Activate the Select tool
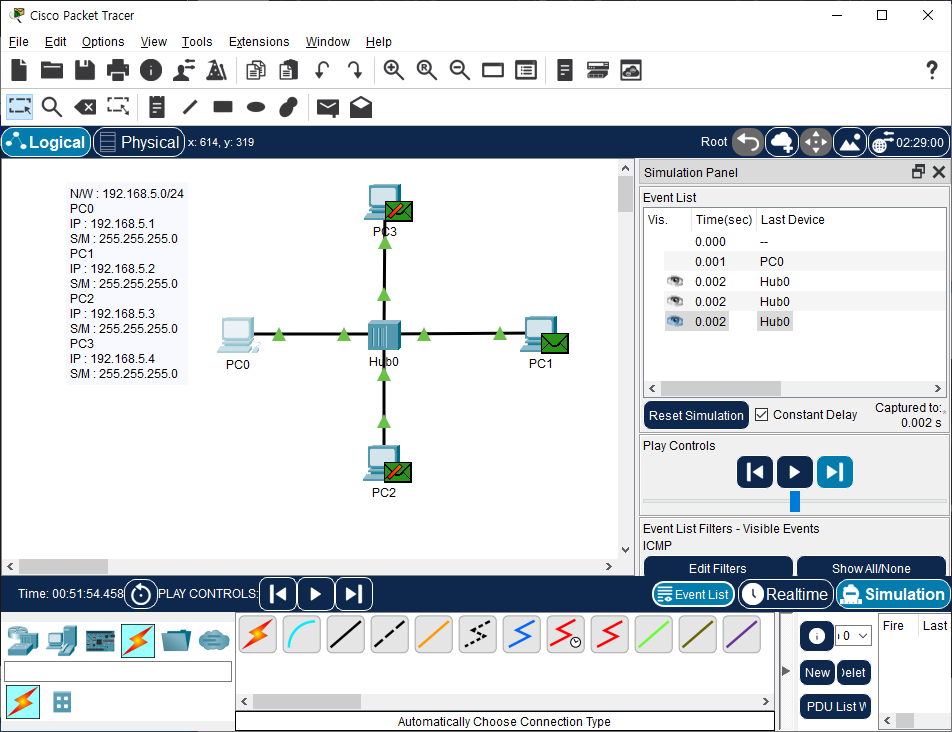Viewport: 952px width, 732px height. [x=19, y=107]
